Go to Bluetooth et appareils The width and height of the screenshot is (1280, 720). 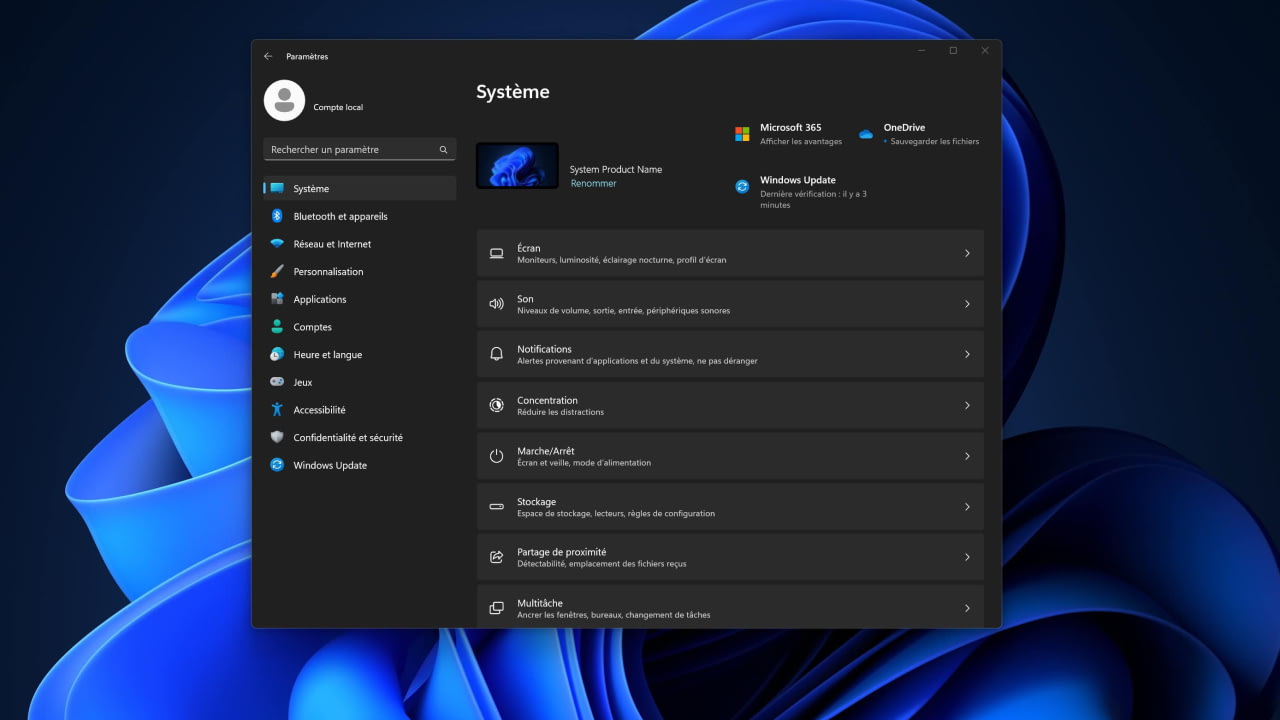click(x=360, y=216)
